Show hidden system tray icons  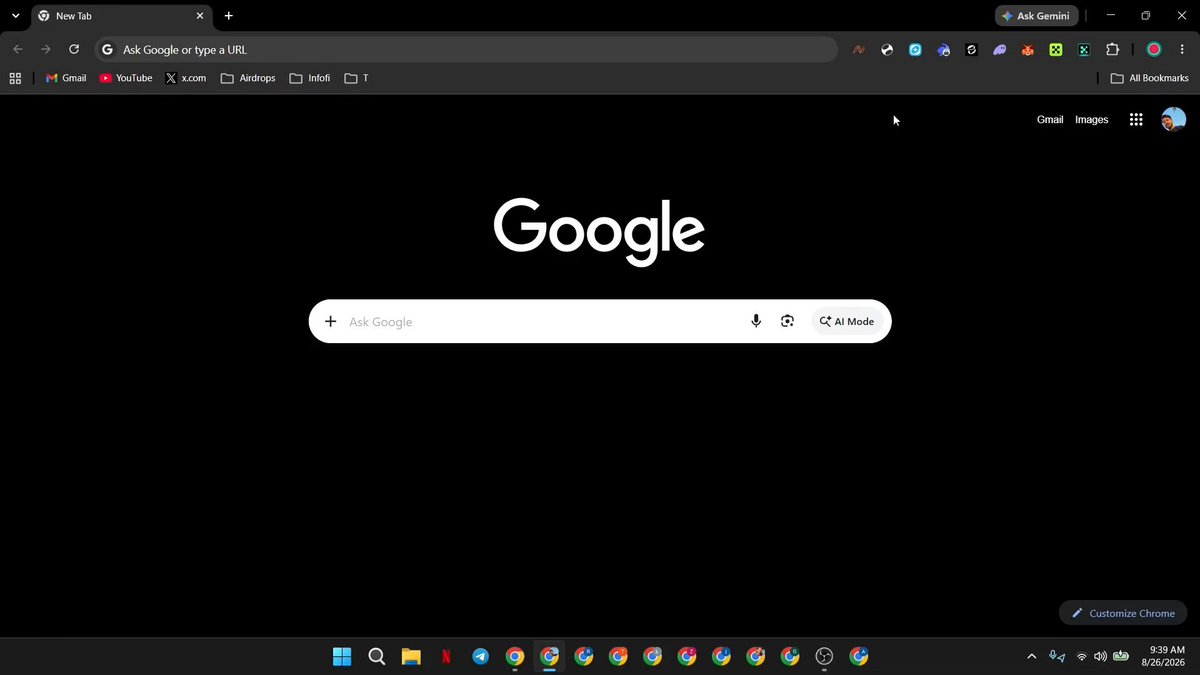pyautogui.click(x=1031, y=657)
